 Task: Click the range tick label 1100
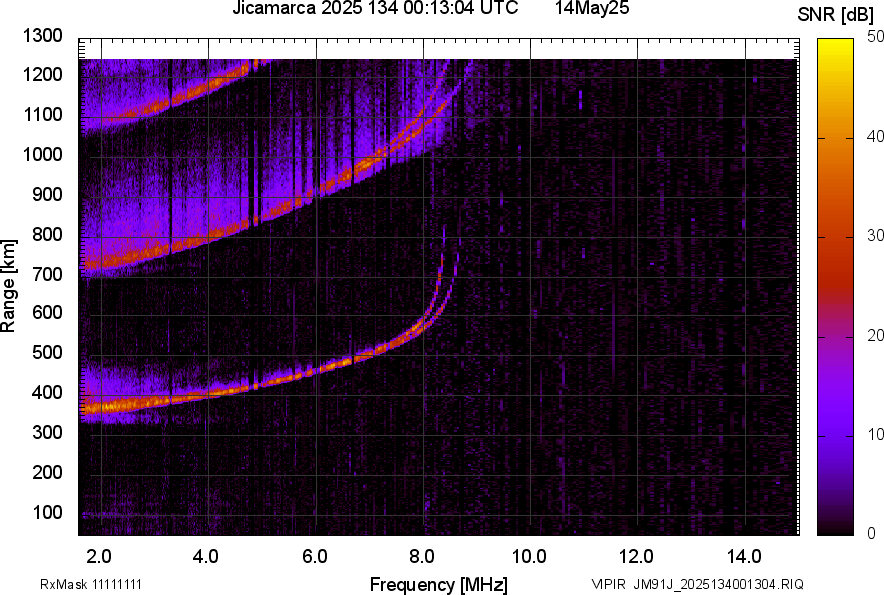[x=42, y=114]
